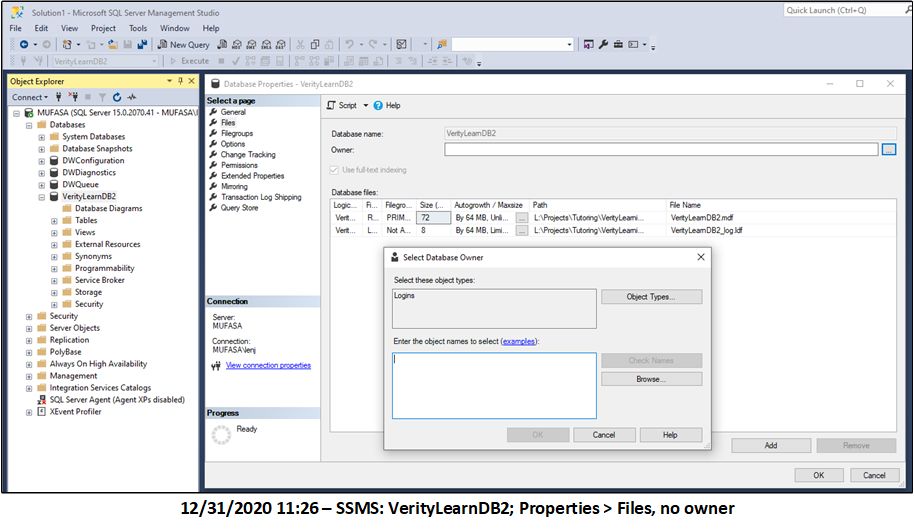Click the Browse button in owner dialog
This screenshot has height=529, width=914.
click(651, 379)
